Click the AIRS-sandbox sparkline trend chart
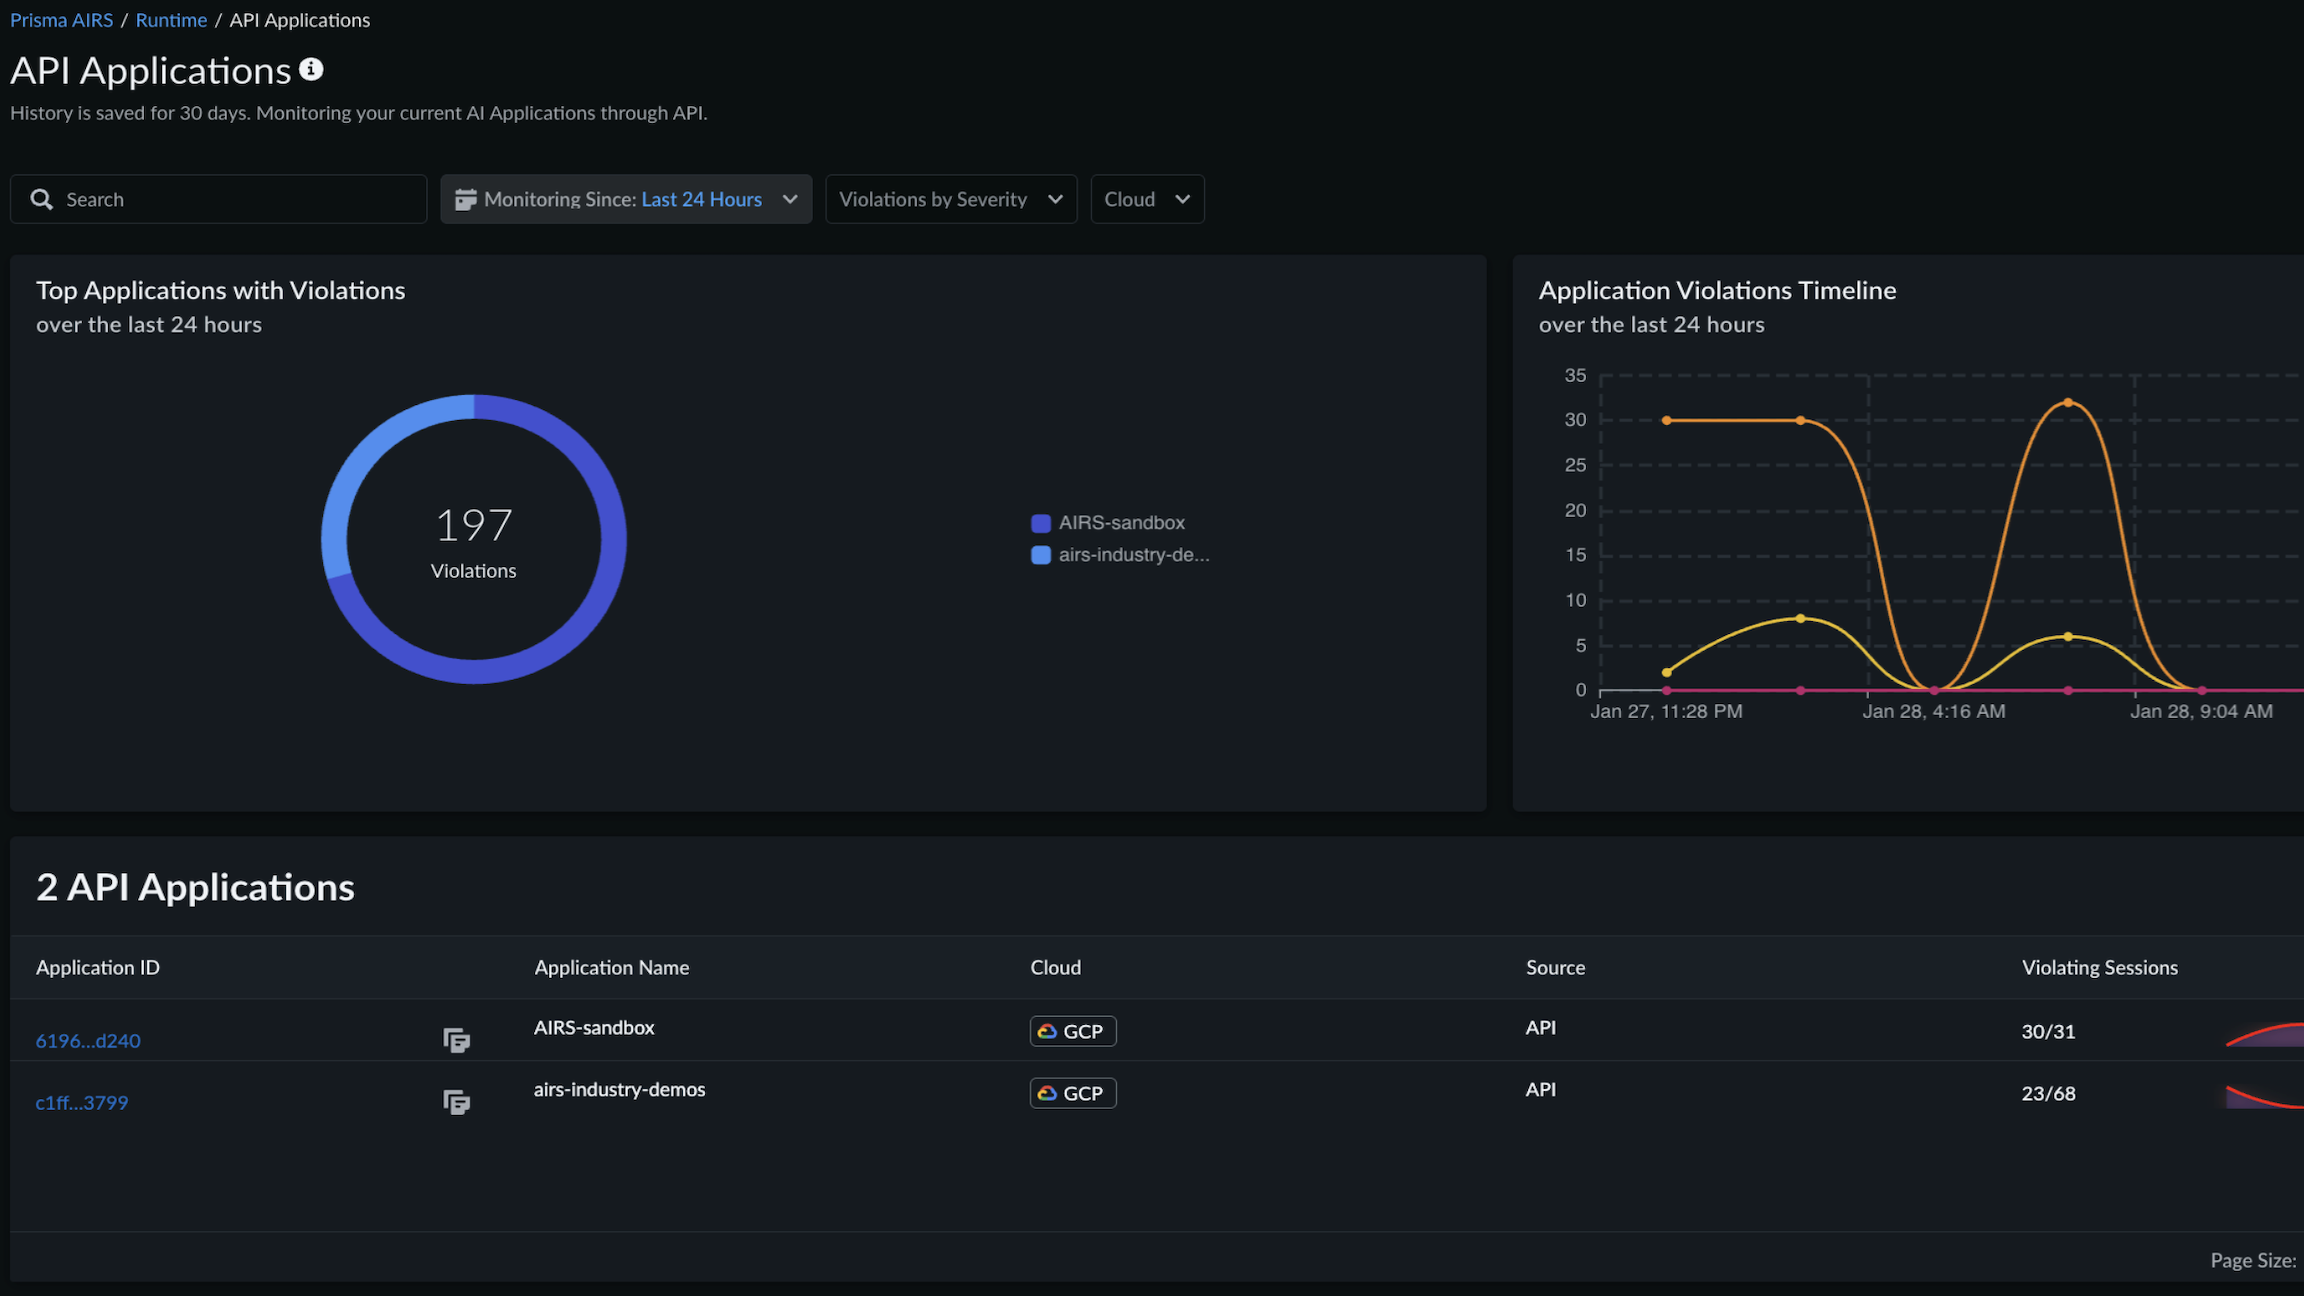 point(2266,1034)
